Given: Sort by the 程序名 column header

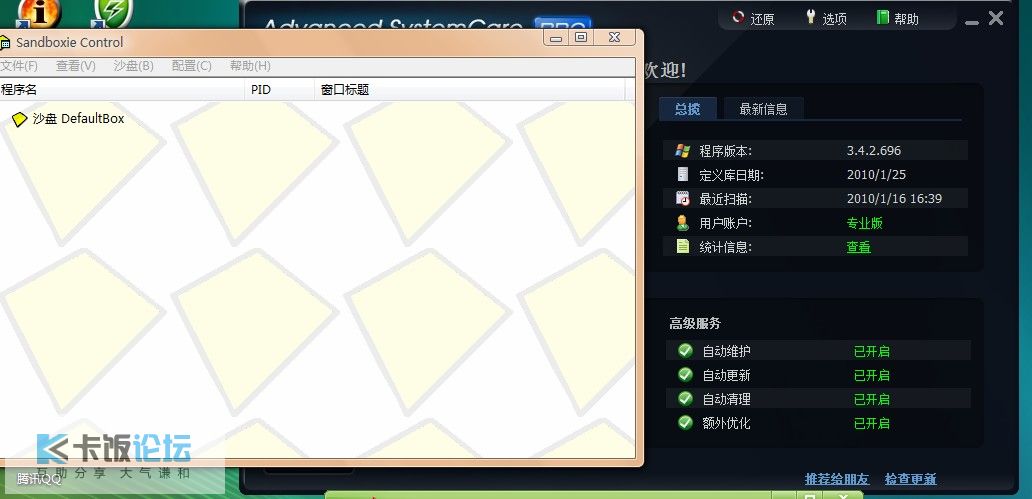Looking at the screenshot, I should pyautogui.click(x=122, y=90).
